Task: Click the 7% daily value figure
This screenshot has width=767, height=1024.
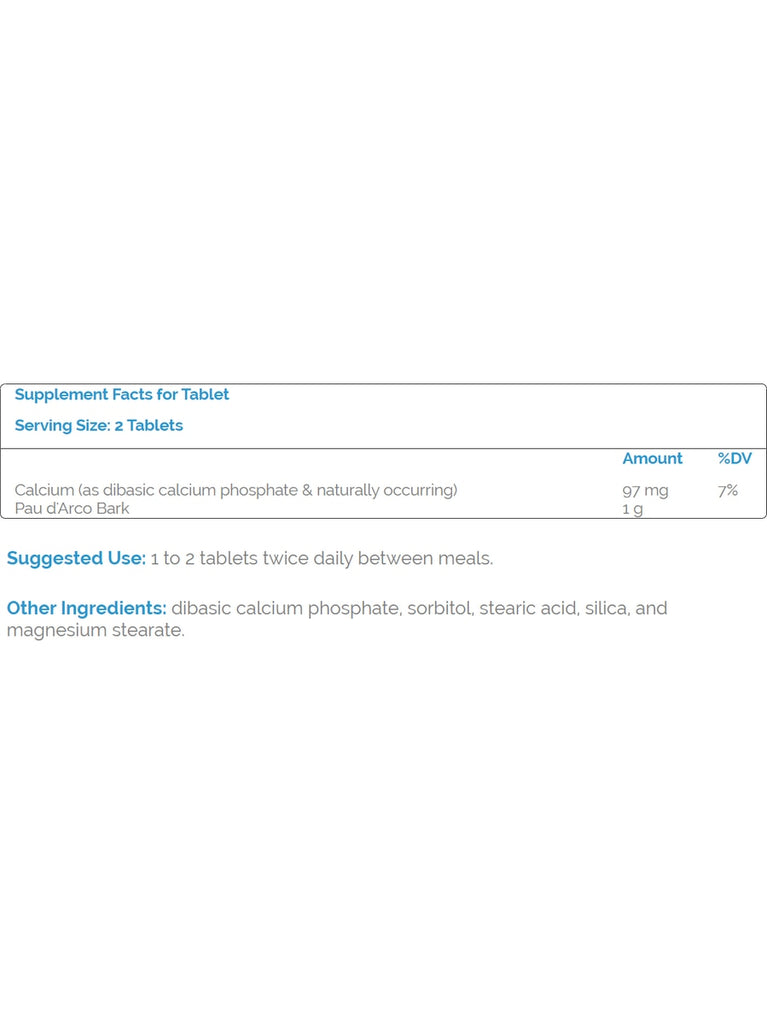Action: click(728, 490)
